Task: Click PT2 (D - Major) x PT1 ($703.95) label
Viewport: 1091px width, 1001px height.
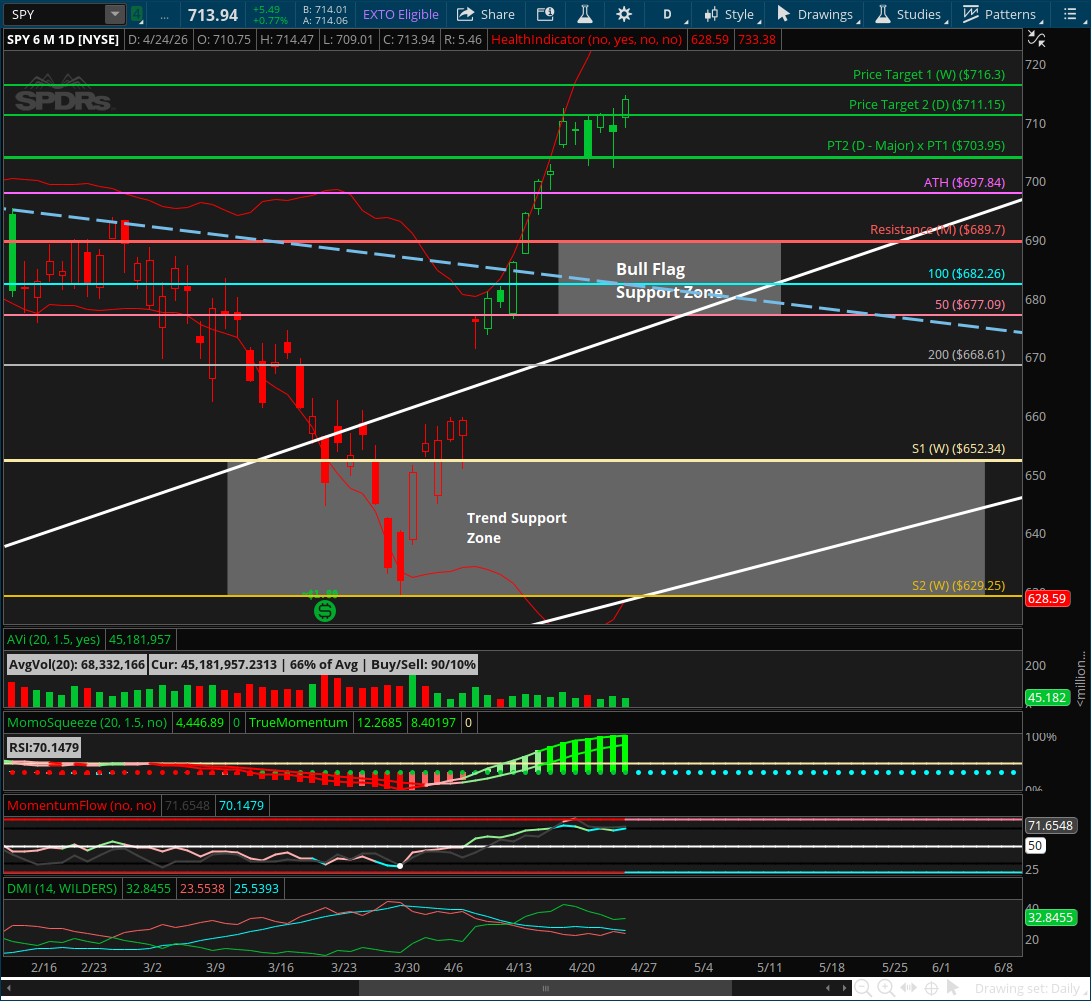Action: pos(916,145)
